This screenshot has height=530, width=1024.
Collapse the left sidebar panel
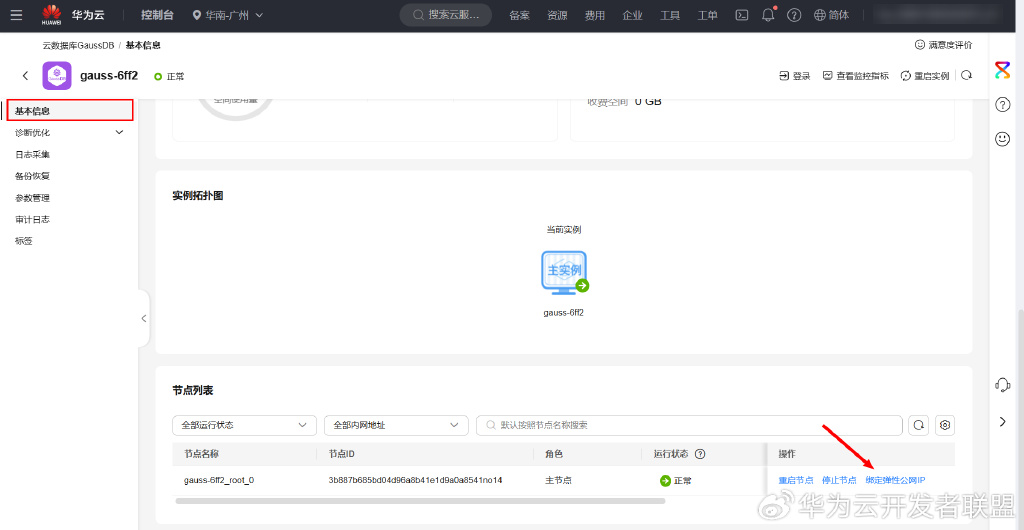click(144, 319)
